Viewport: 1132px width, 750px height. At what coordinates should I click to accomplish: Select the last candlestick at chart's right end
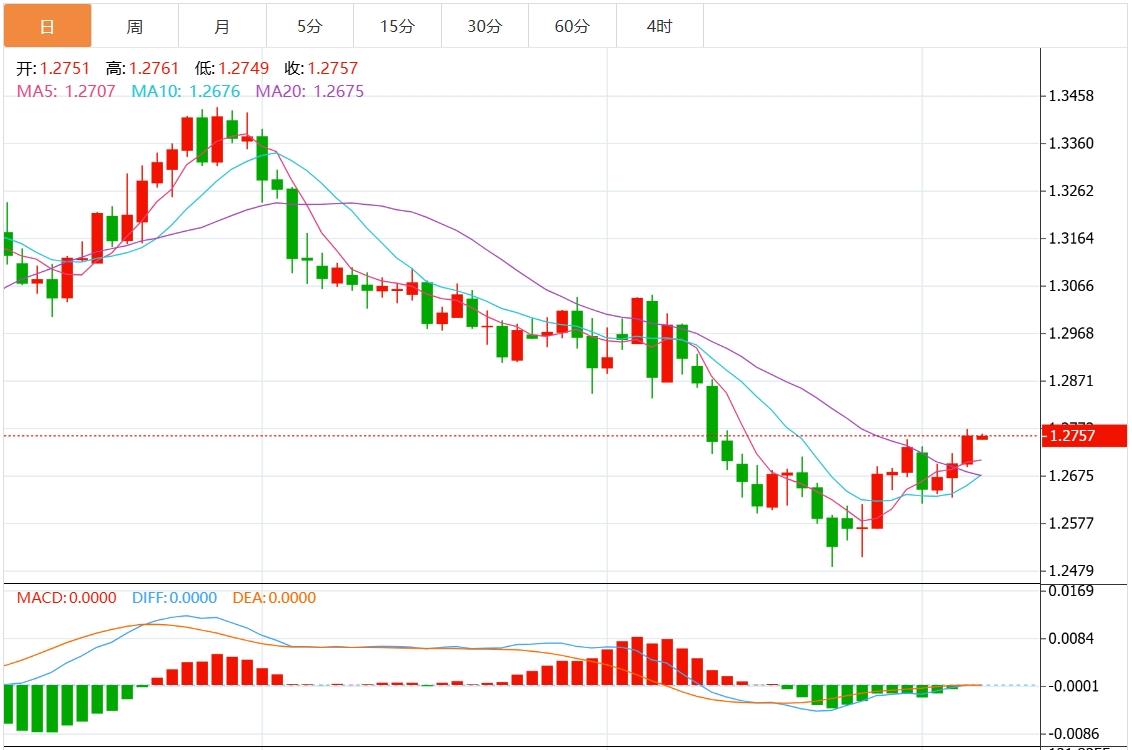tap(982, 437)
